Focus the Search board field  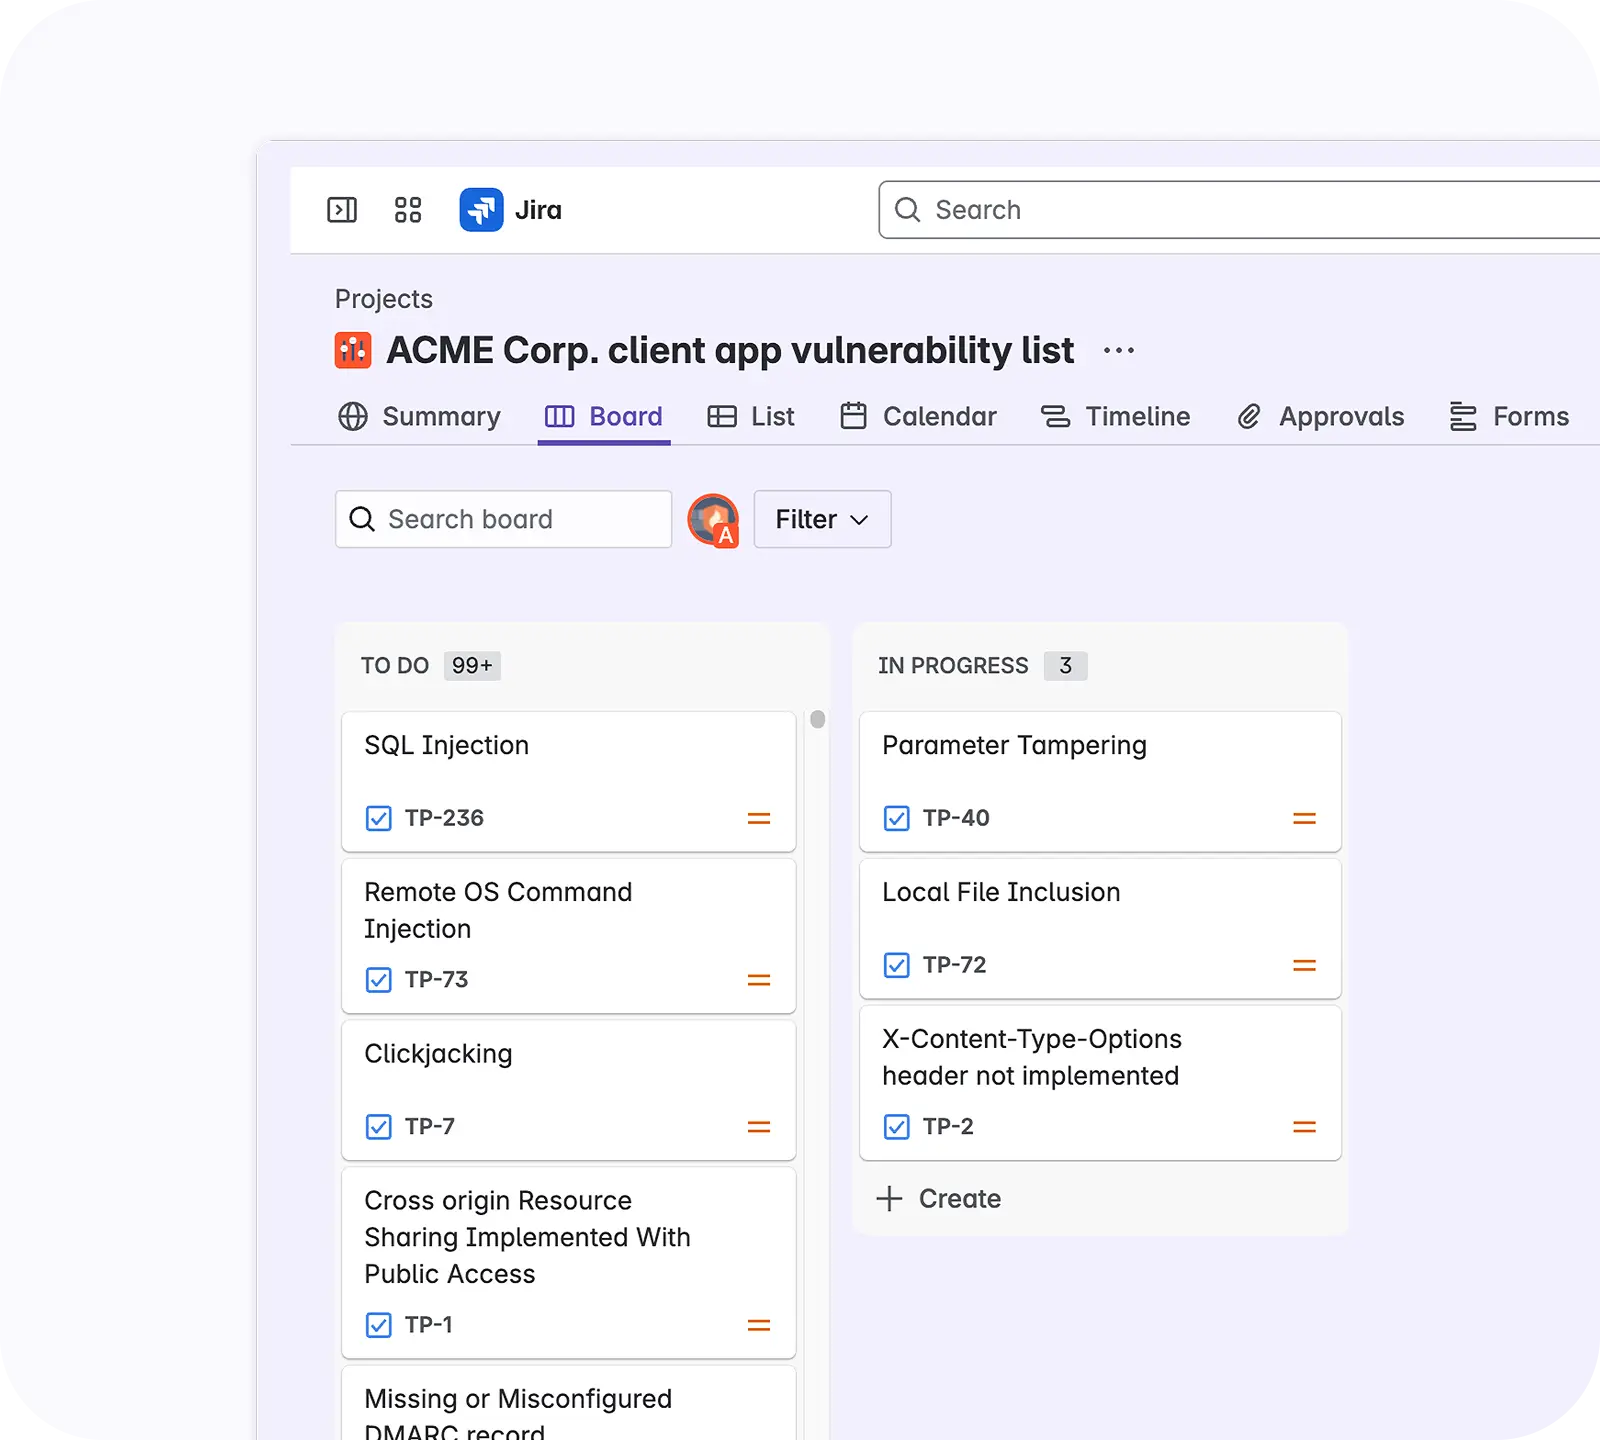pyautogui.click(x=503, y=519)
